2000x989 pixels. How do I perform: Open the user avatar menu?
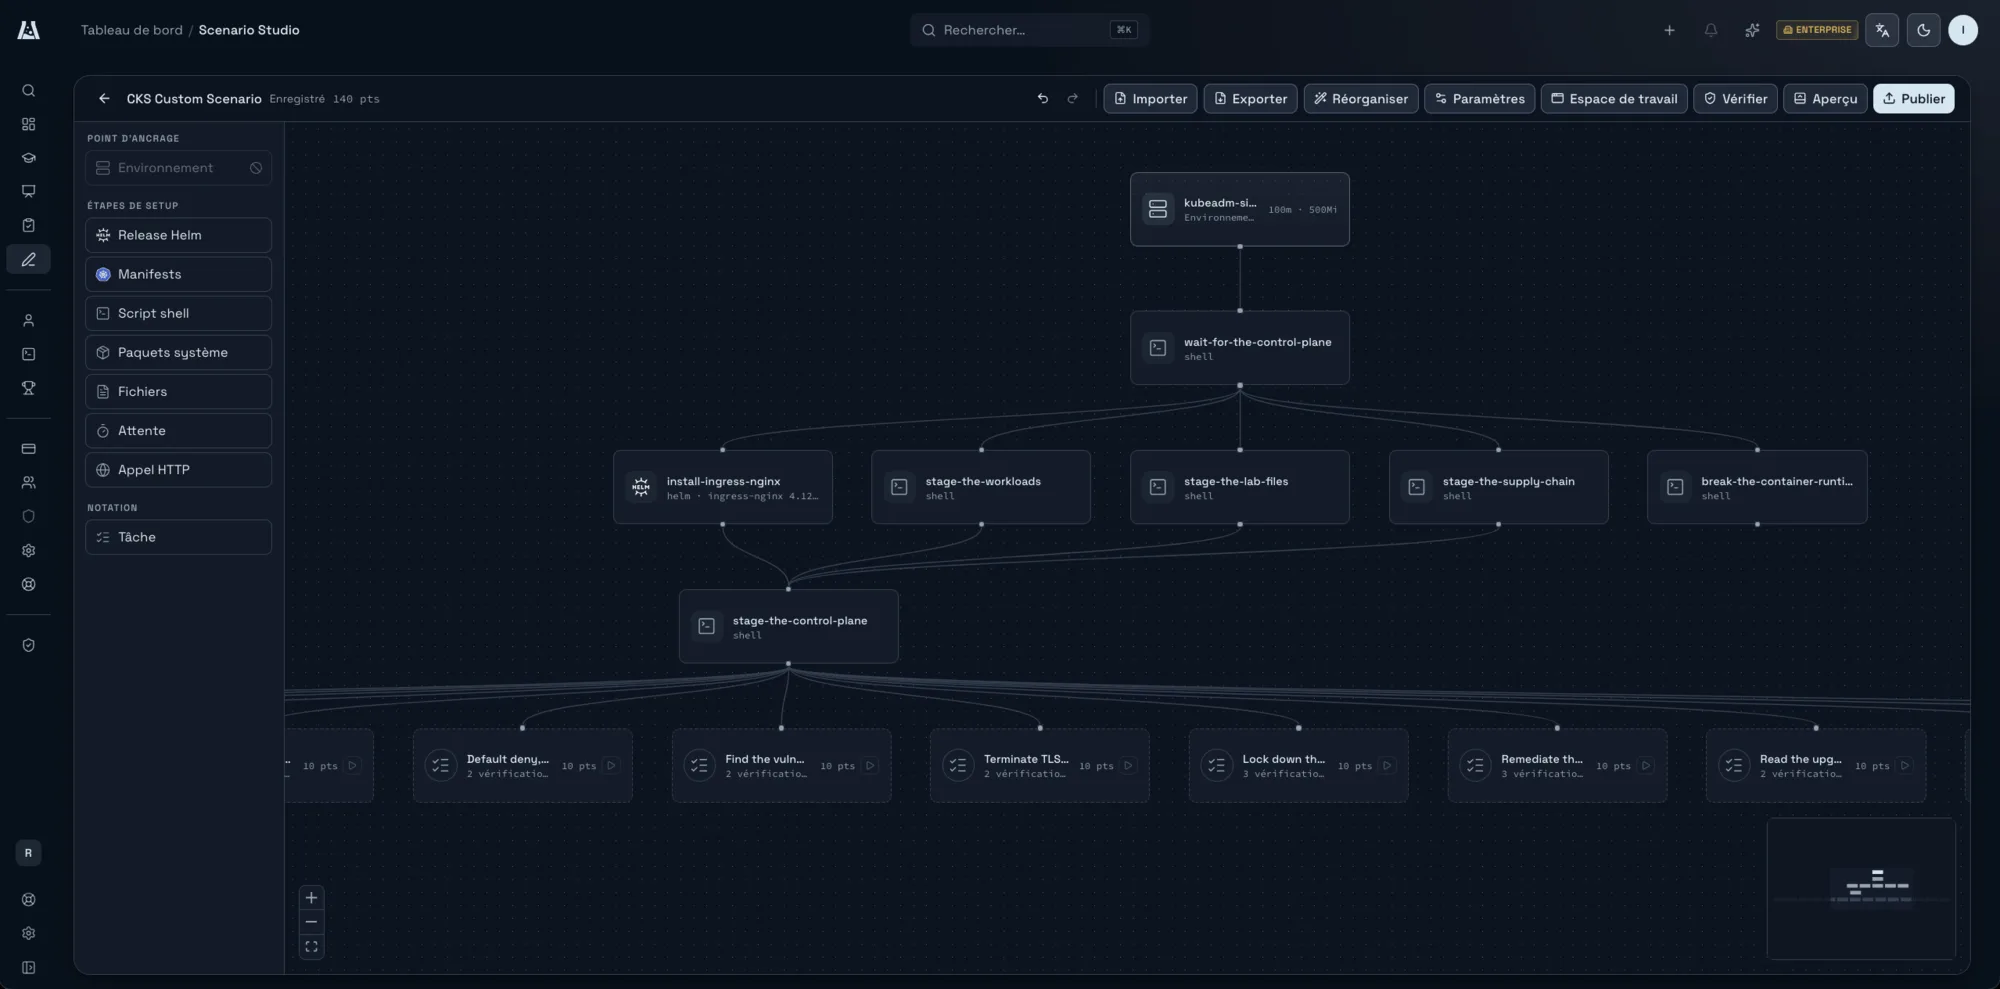pyautogui.click(x=1963, y=30)
